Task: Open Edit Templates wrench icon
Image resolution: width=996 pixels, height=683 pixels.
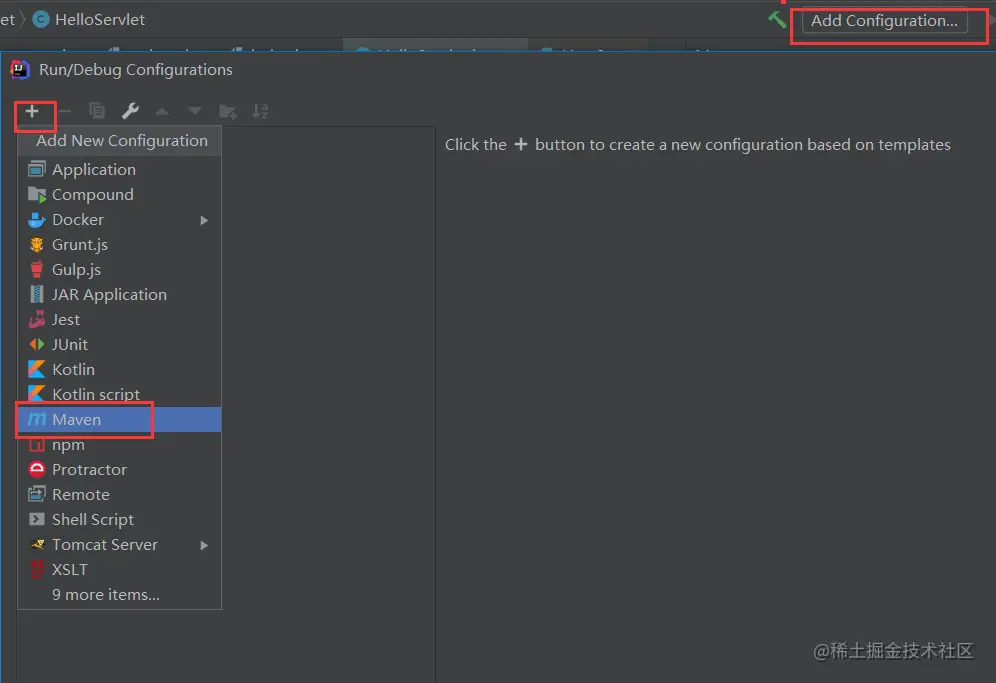Action: pos(130,111)
